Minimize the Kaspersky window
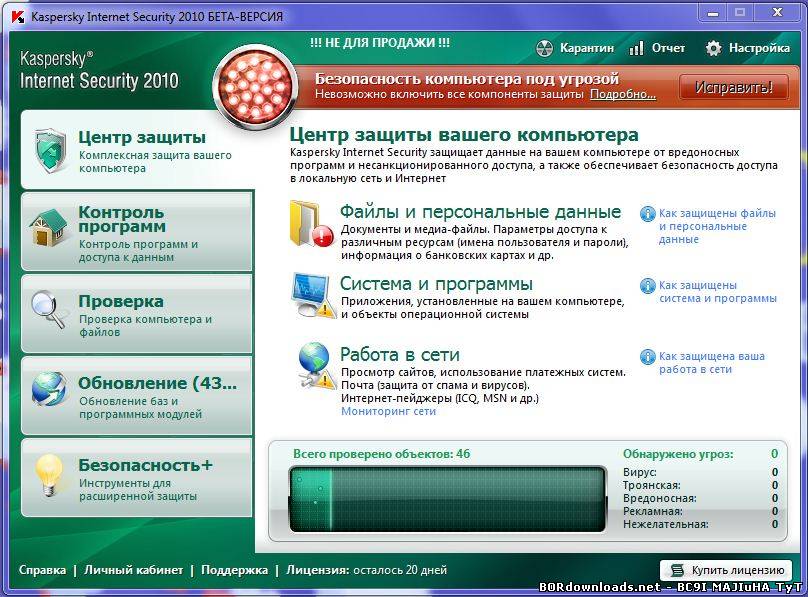Image resolution: width=808 pixels, height=597 pixels. pyautogui.click(x=713, y=13)
